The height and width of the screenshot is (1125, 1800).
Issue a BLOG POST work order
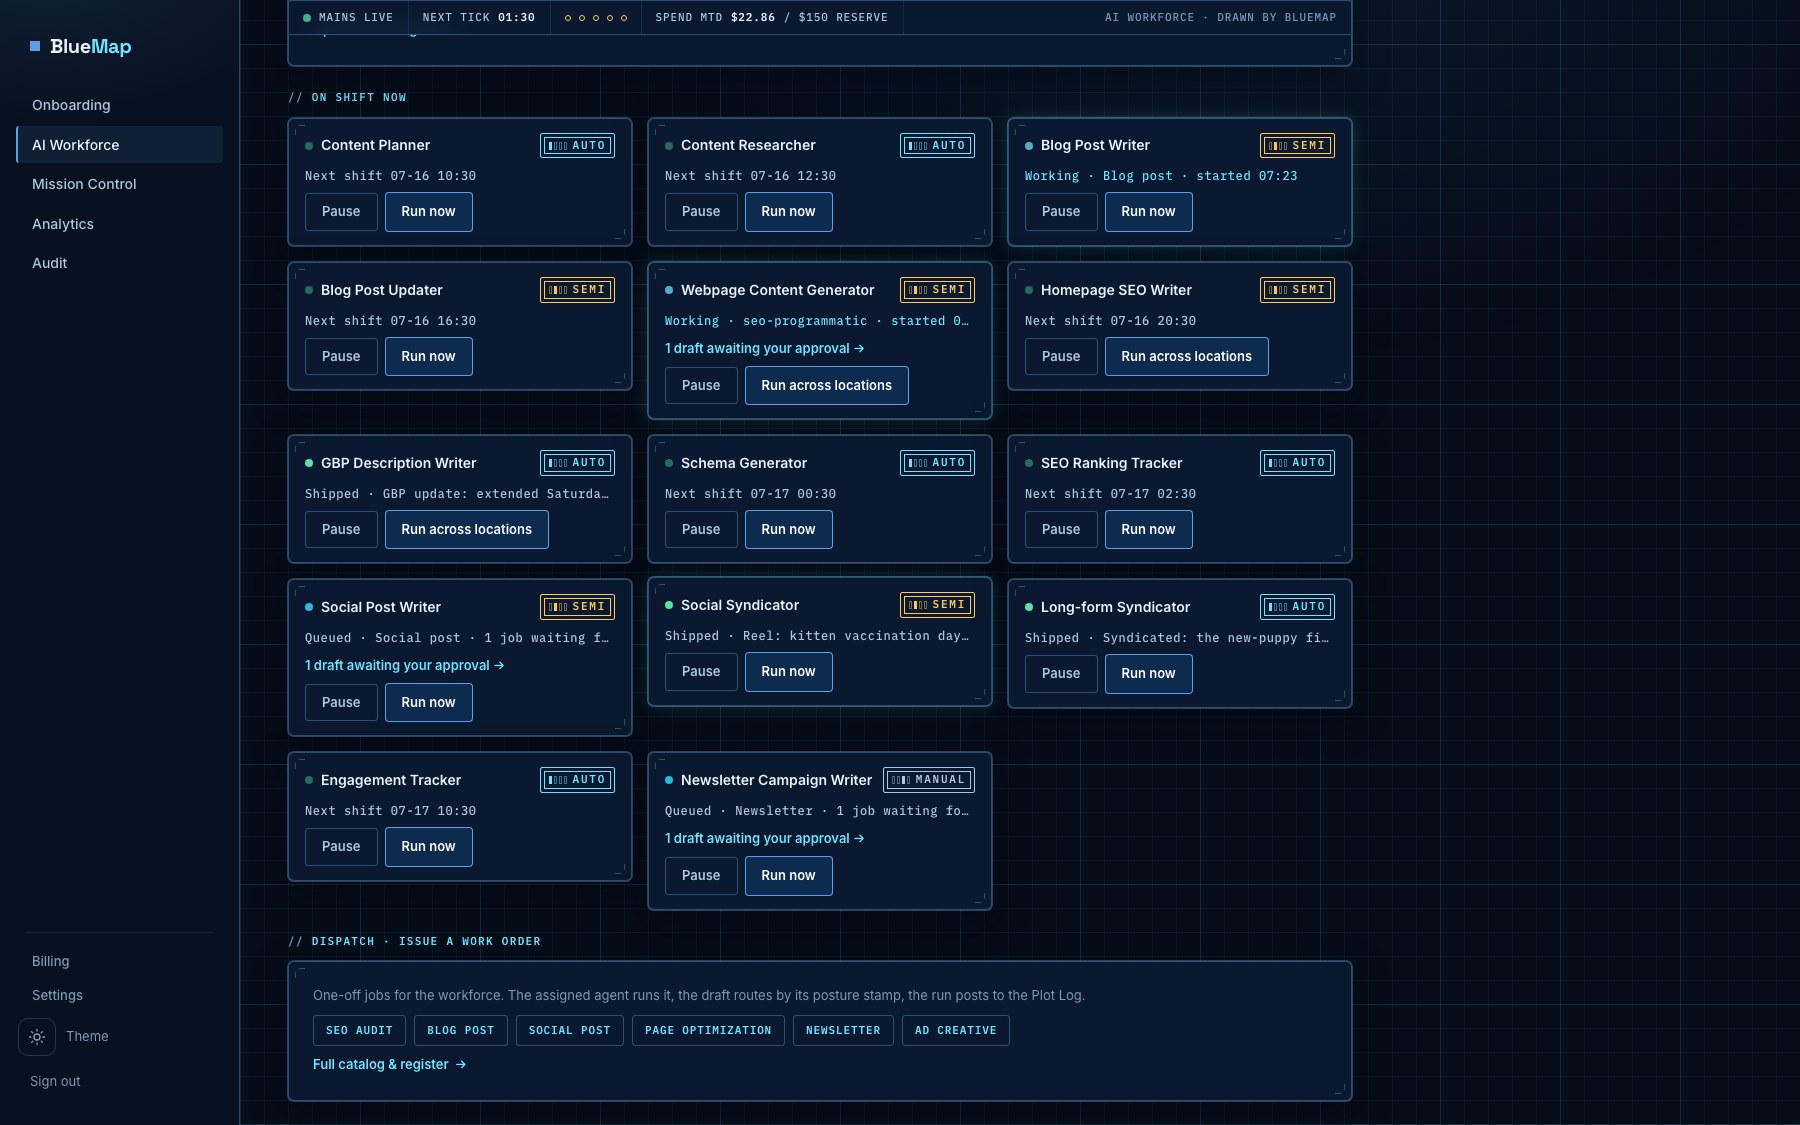click(x=460, y=1031)
